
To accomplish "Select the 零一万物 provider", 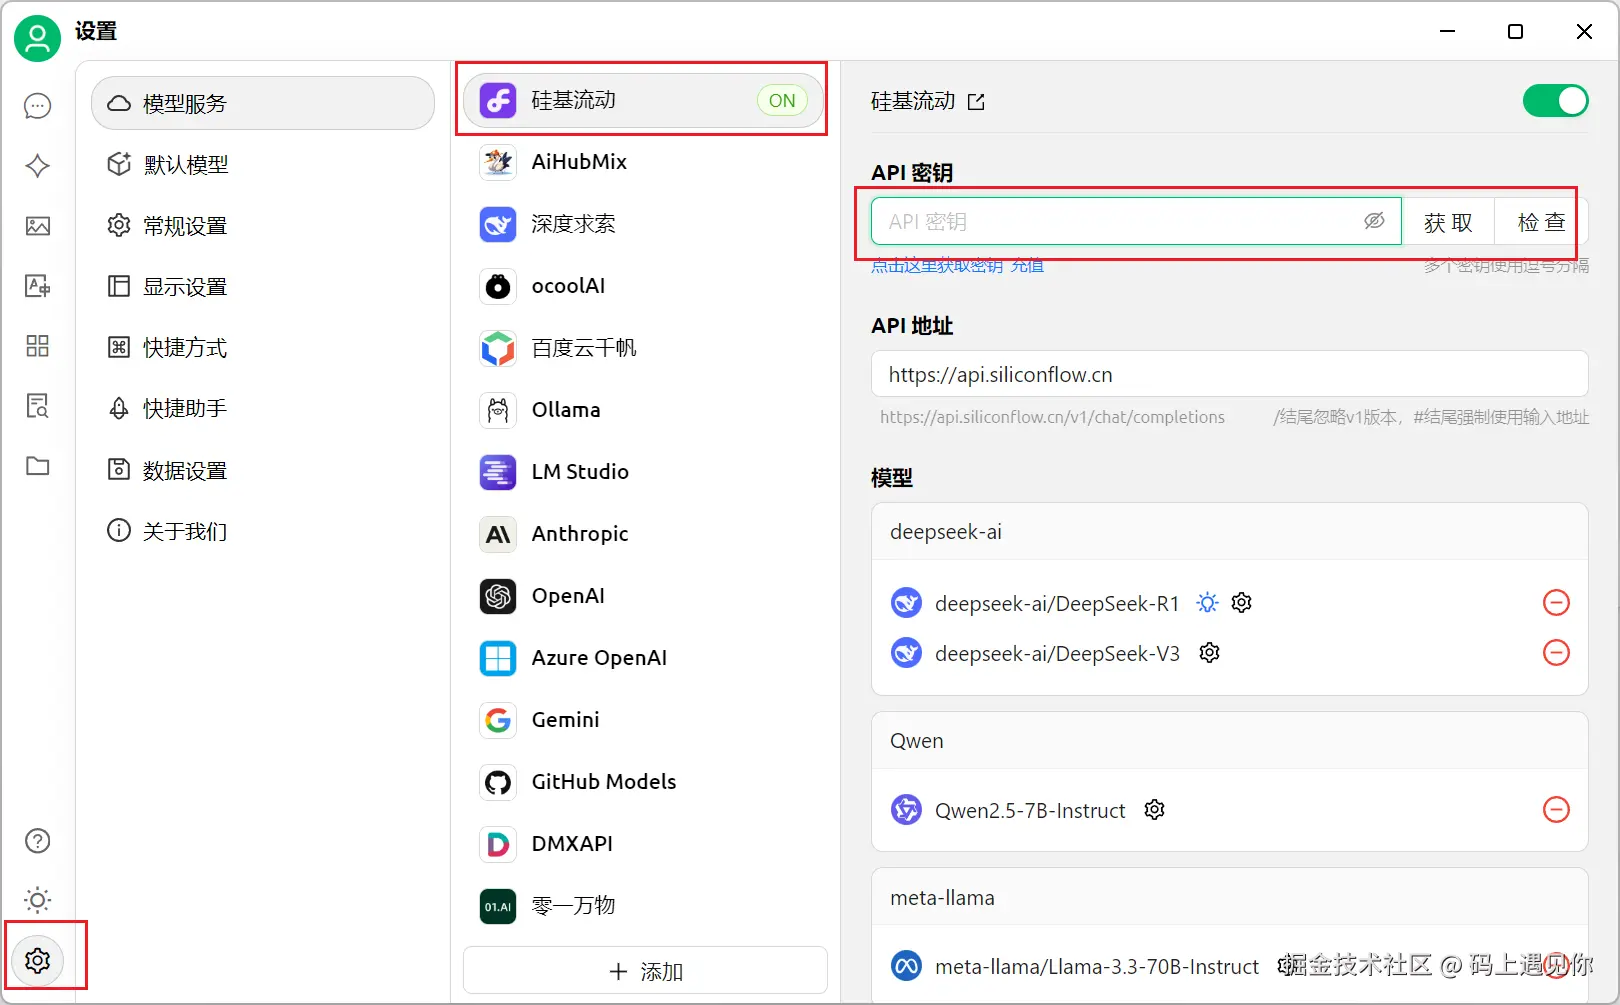I will pos(643,906).
